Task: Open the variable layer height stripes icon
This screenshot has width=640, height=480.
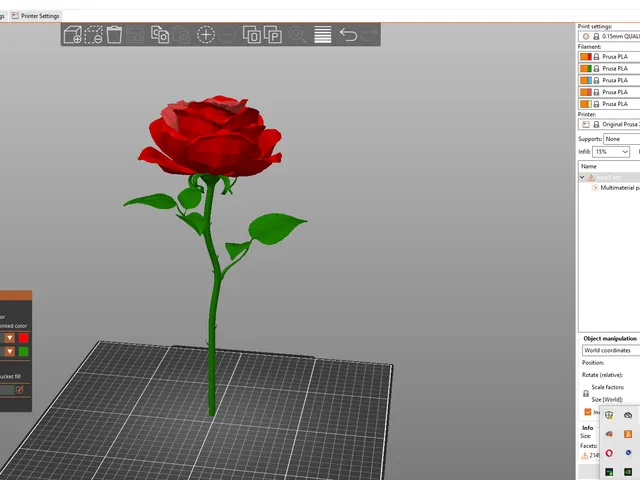Action: (x=322, y=35)
